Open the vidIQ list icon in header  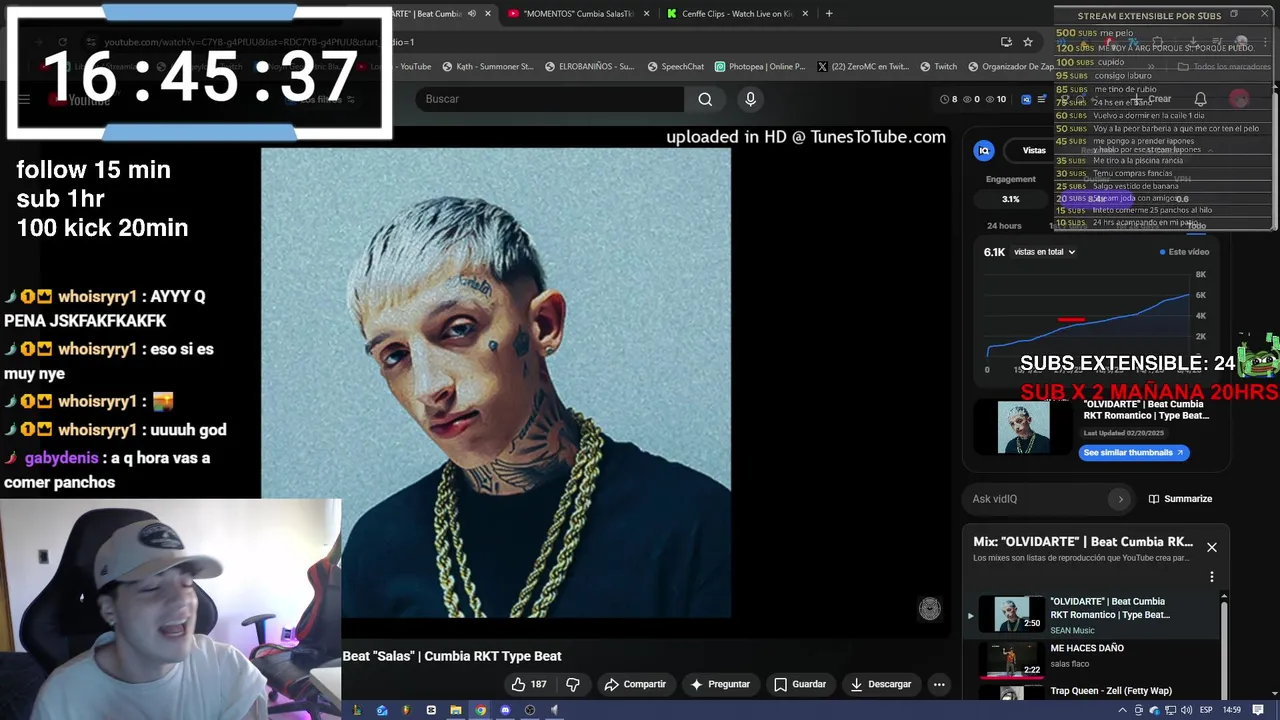click(x=1041, y=99)
